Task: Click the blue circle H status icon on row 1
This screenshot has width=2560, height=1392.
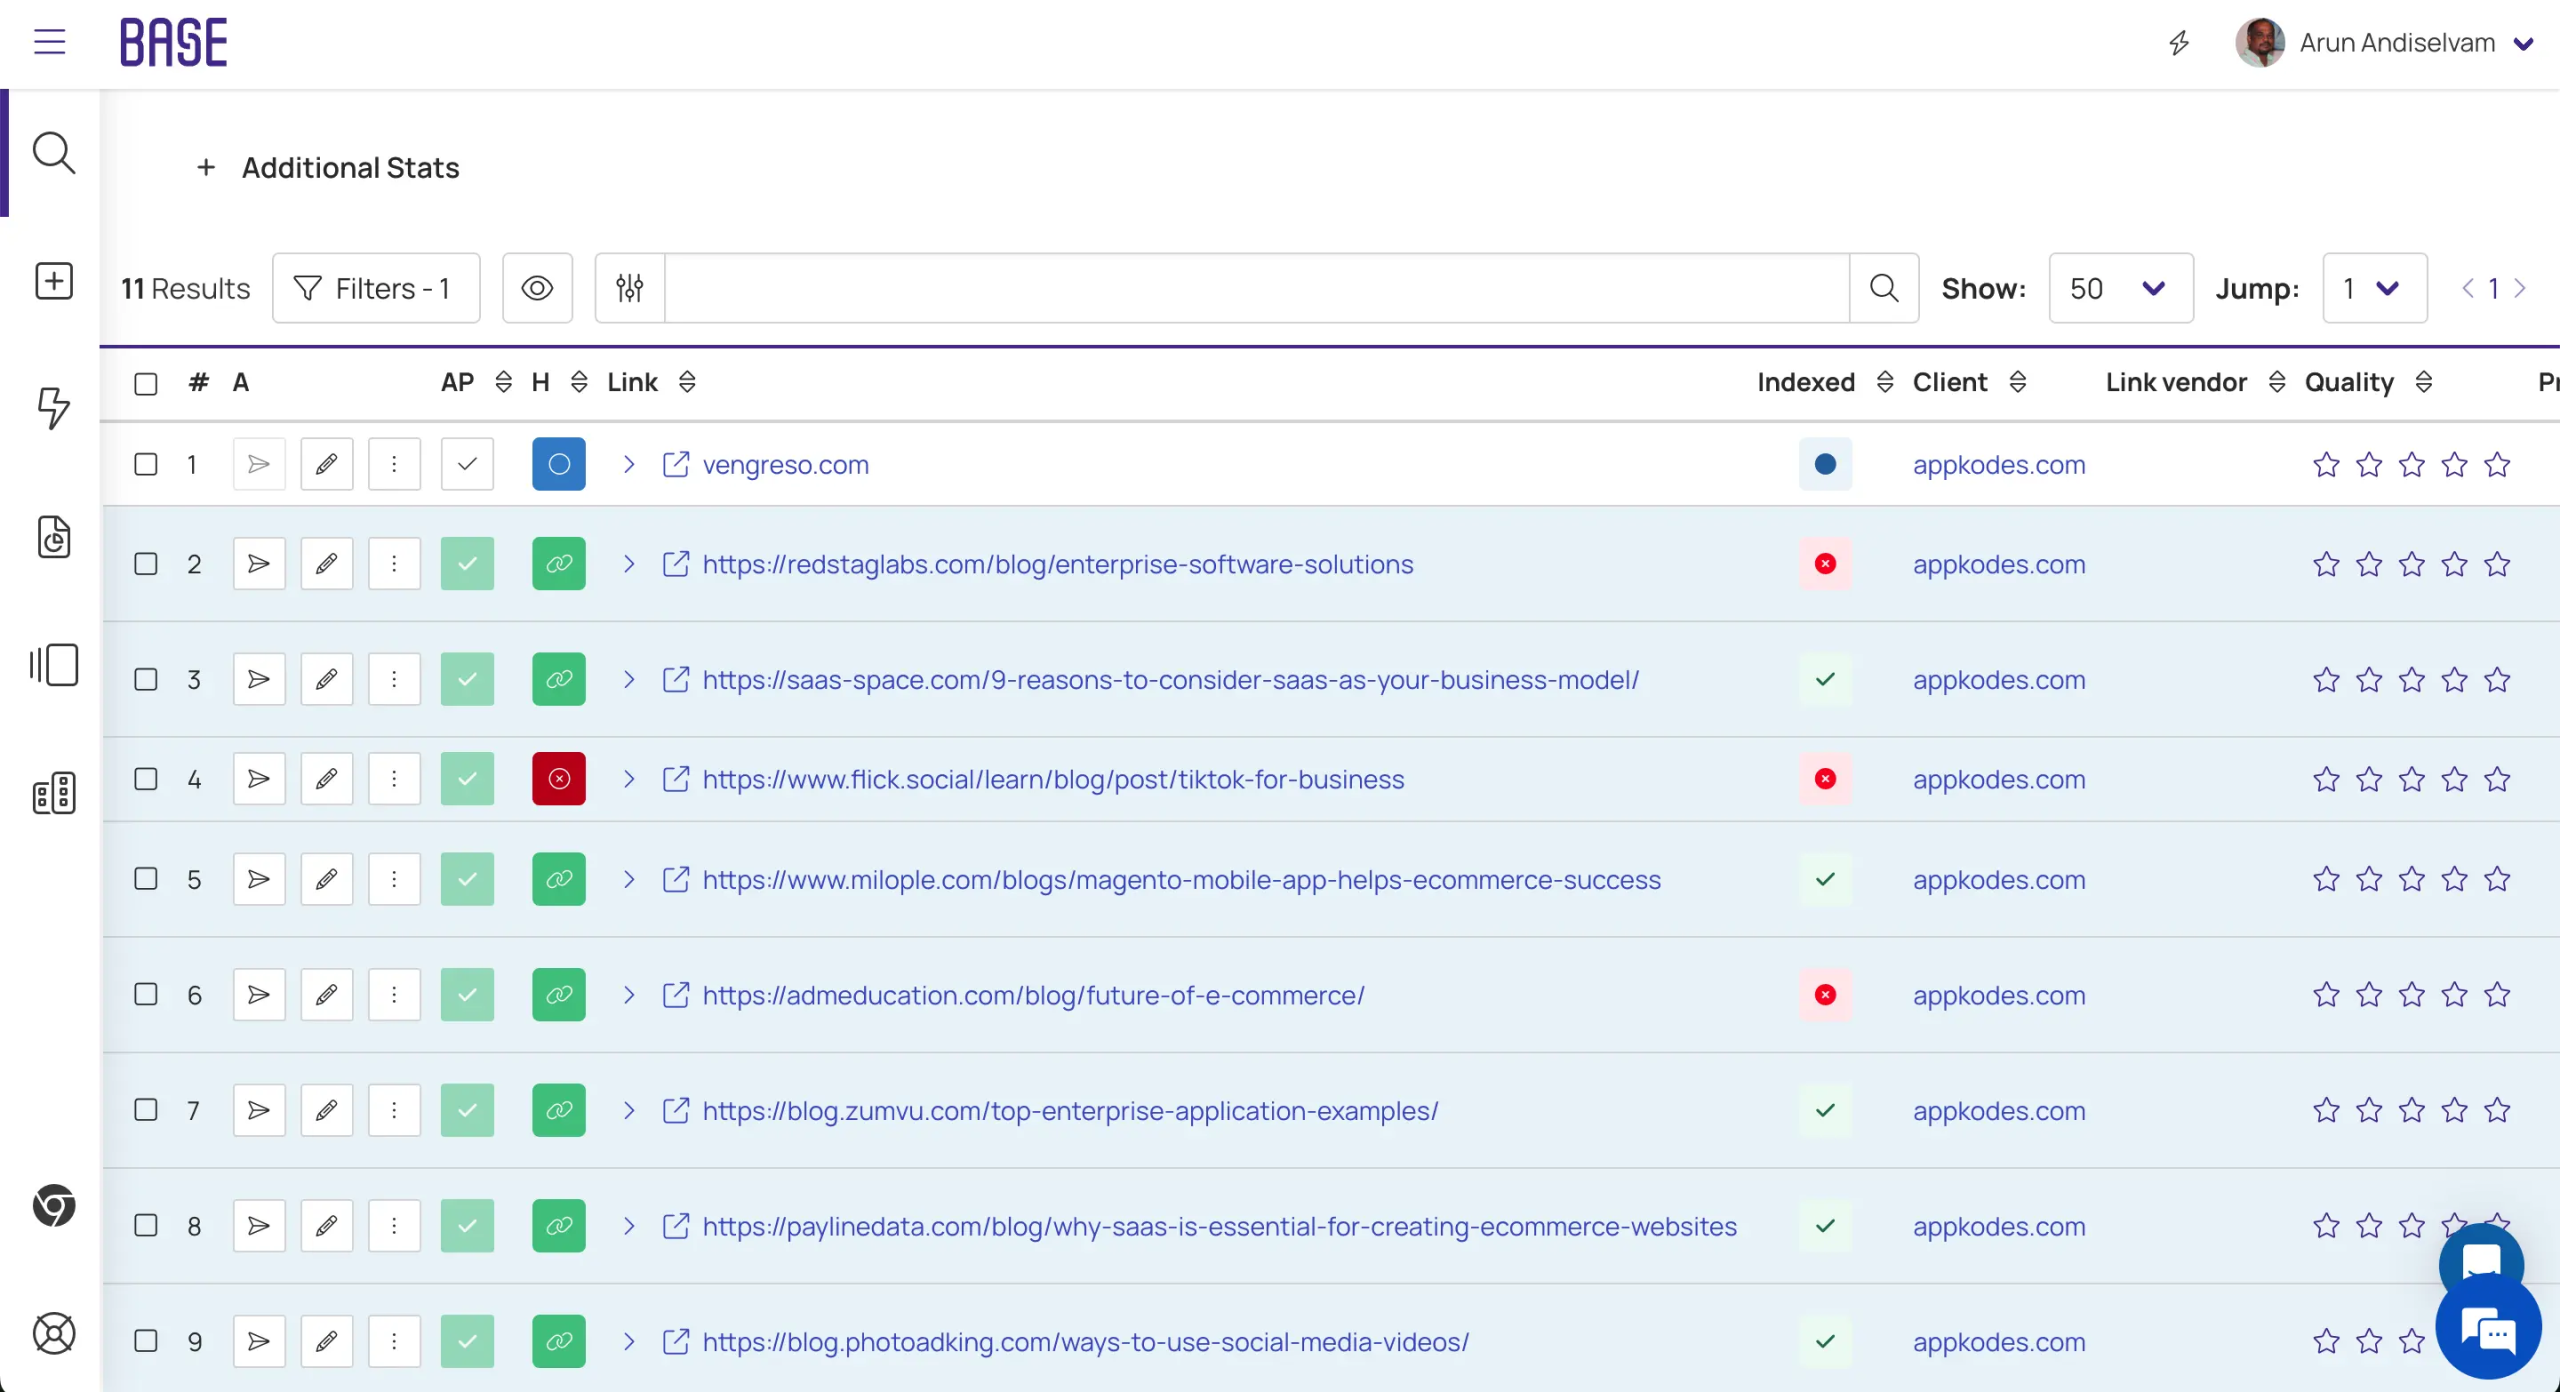Action: pos(559,464)
